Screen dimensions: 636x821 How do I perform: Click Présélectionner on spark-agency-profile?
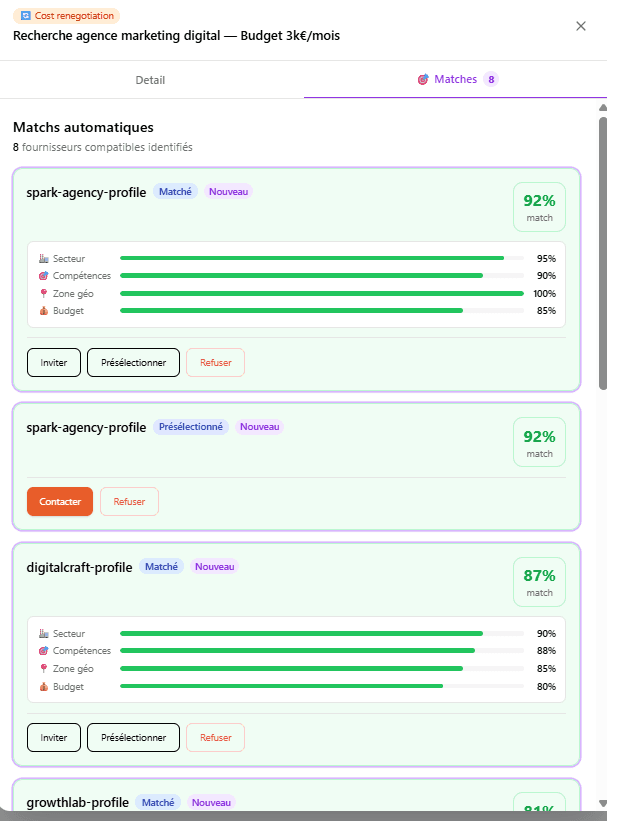[x=133, y=362]
